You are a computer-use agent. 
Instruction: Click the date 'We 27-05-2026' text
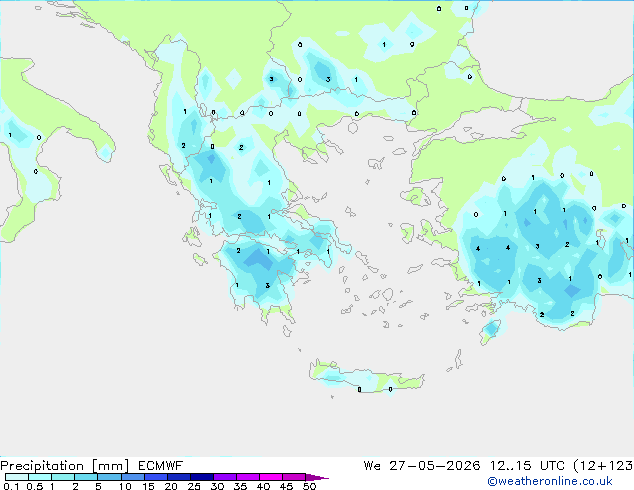click(422, 466)
